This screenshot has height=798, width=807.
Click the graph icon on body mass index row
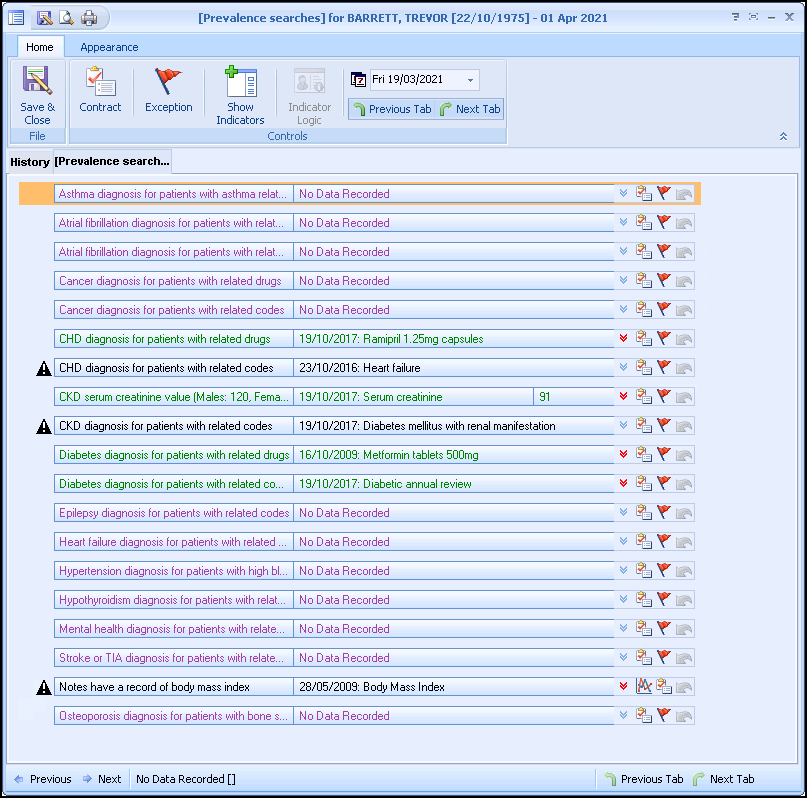643,687
